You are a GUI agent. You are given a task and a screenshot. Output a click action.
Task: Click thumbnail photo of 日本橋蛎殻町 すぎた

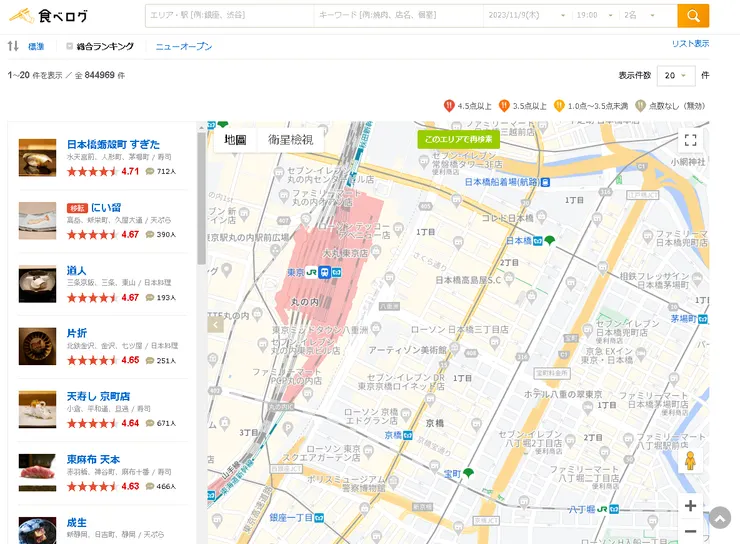(x=37, y=158)
